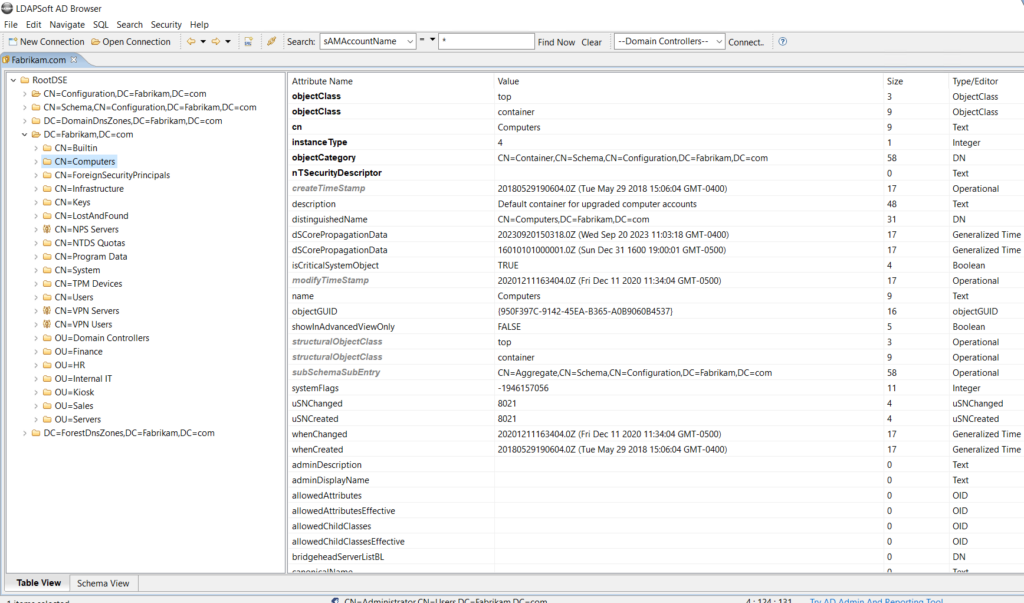Expand the OU=Domain Controllers node
This screenshot has height=603, width=1024.
pos(36,338)
